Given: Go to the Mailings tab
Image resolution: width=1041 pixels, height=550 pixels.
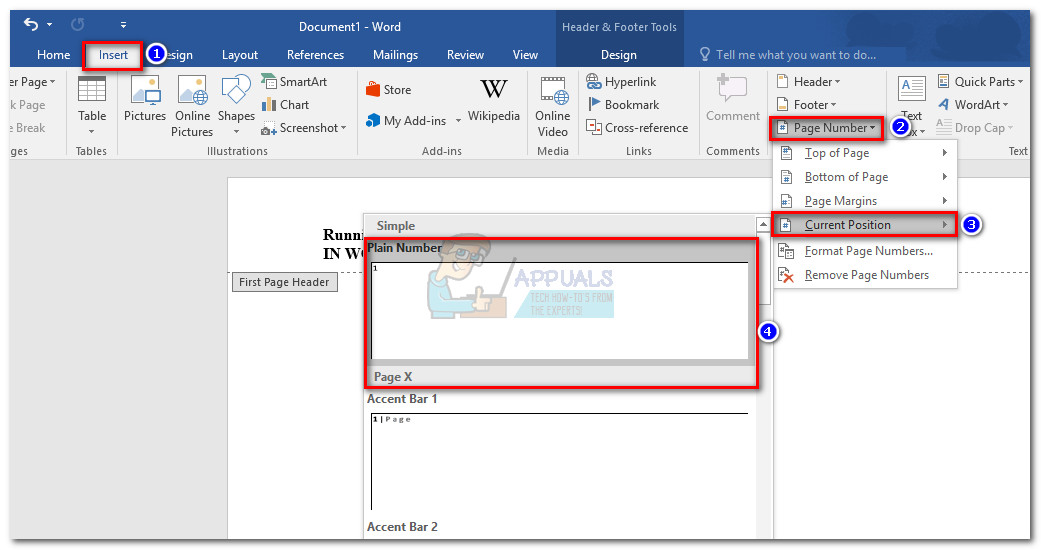Looking at the screenshot, I should pos(396,55).
